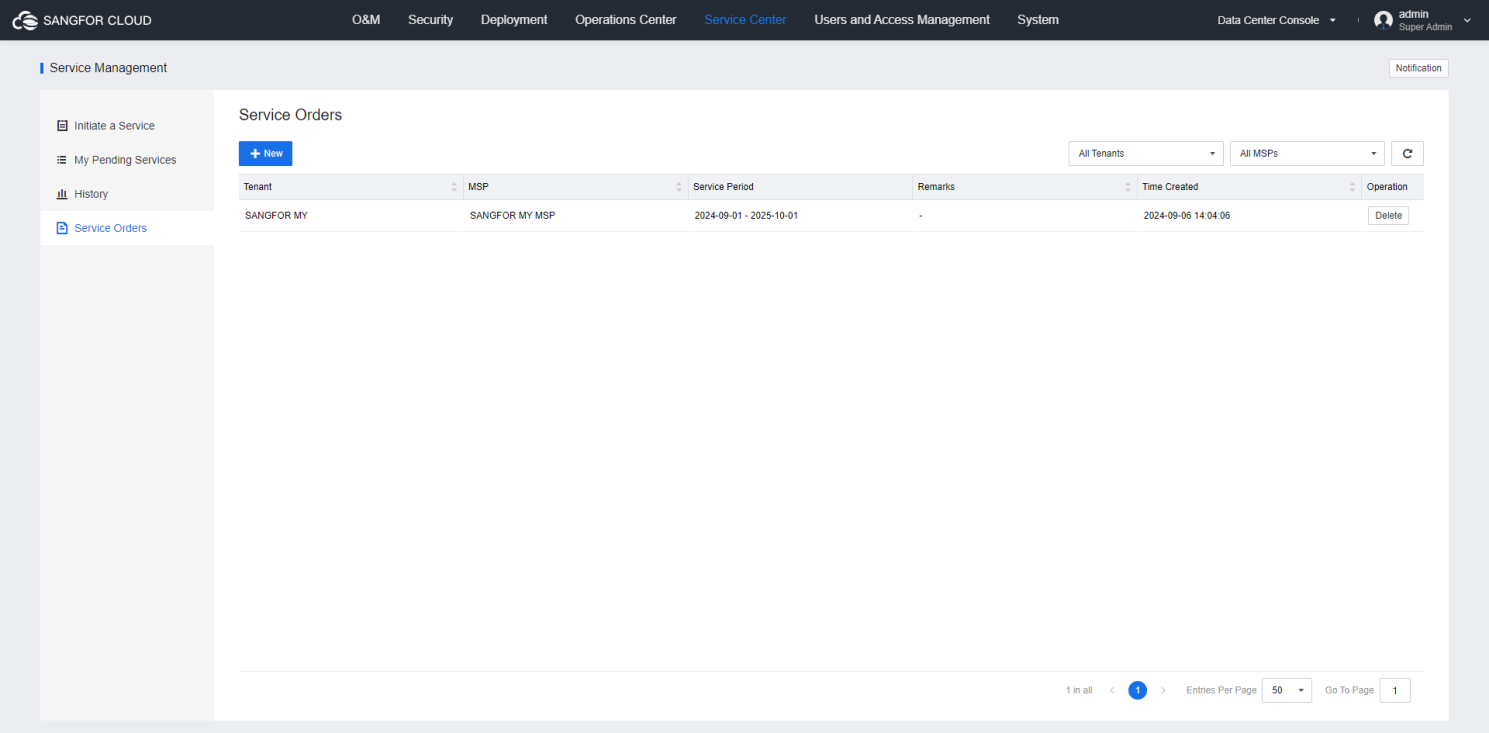Click the refresh icon button

coord(1407,153)
